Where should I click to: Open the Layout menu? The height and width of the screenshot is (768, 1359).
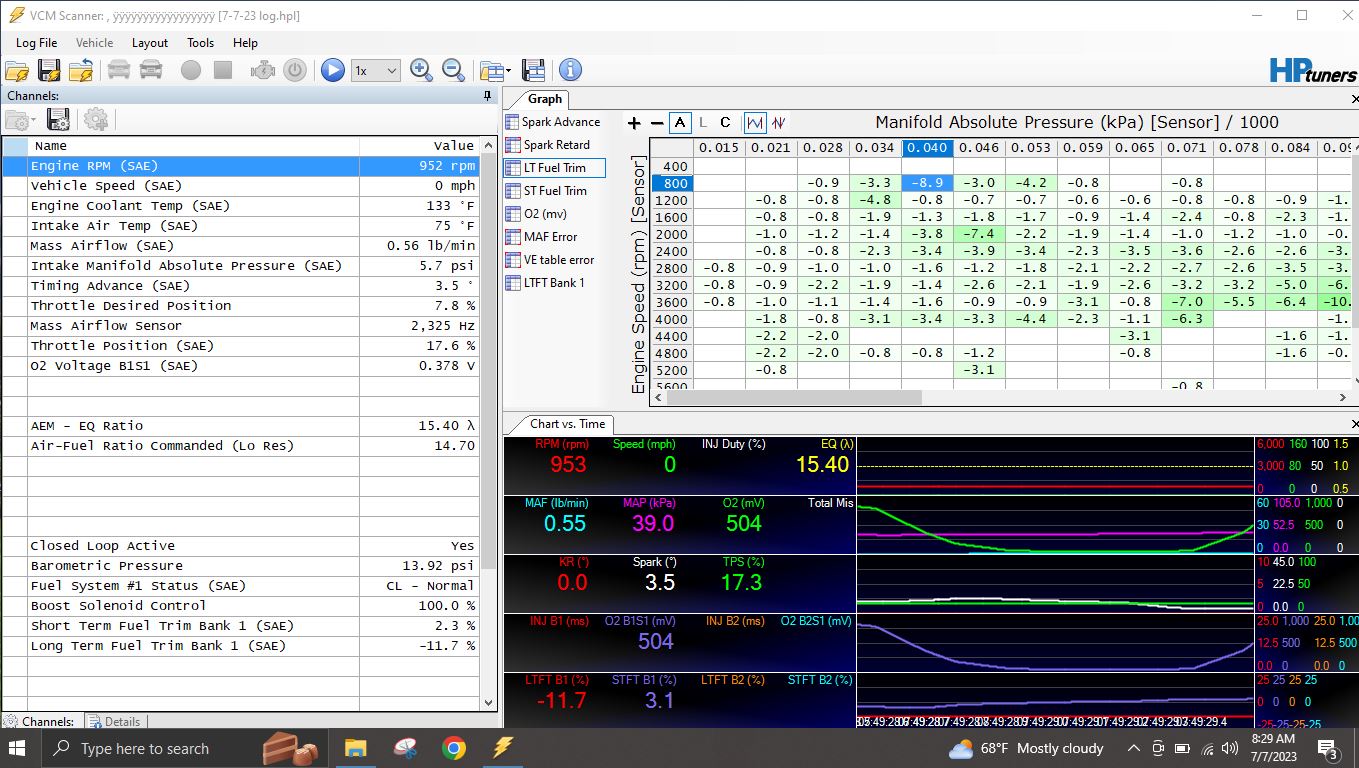point(150,43)
